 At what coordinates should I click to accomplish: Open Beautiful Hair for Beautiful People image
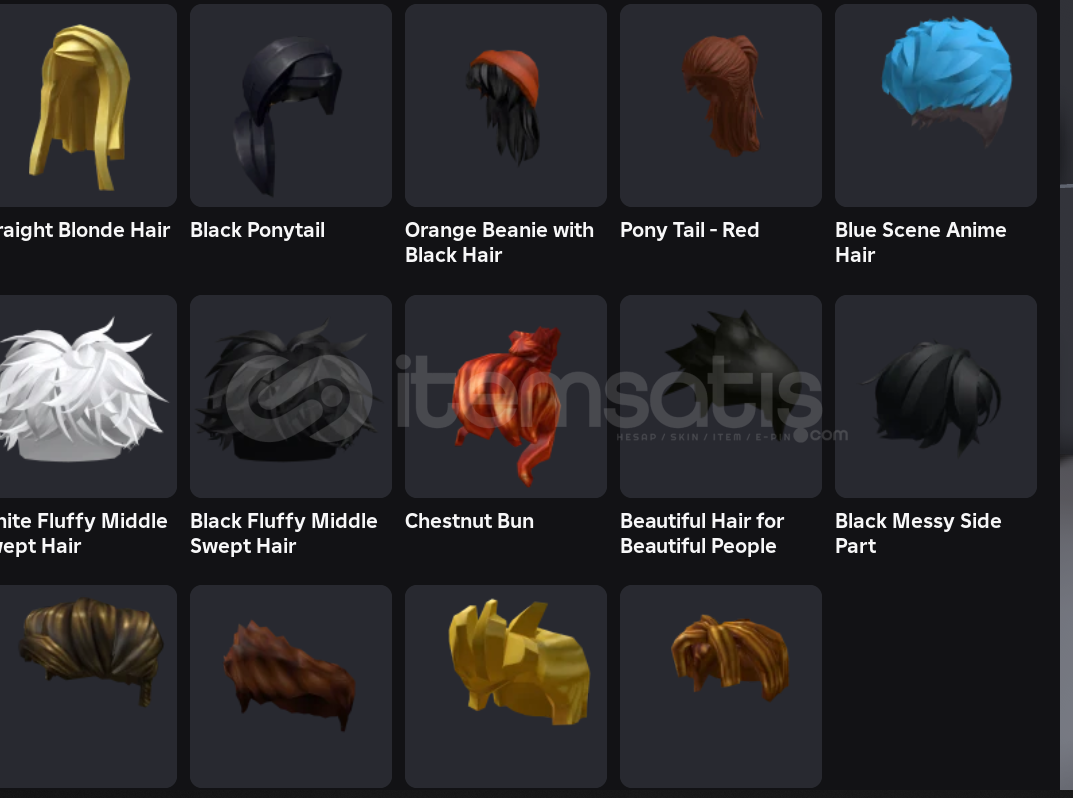(721, 396)
